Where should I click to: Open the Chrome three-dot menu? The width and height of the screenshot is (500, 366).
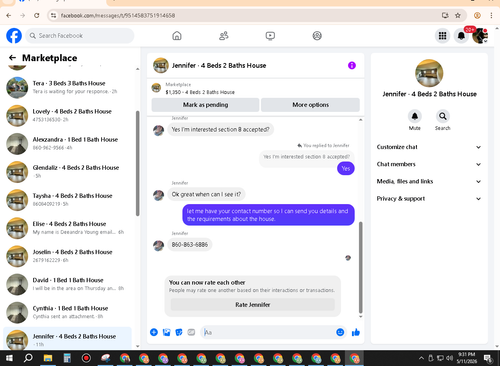491,15
